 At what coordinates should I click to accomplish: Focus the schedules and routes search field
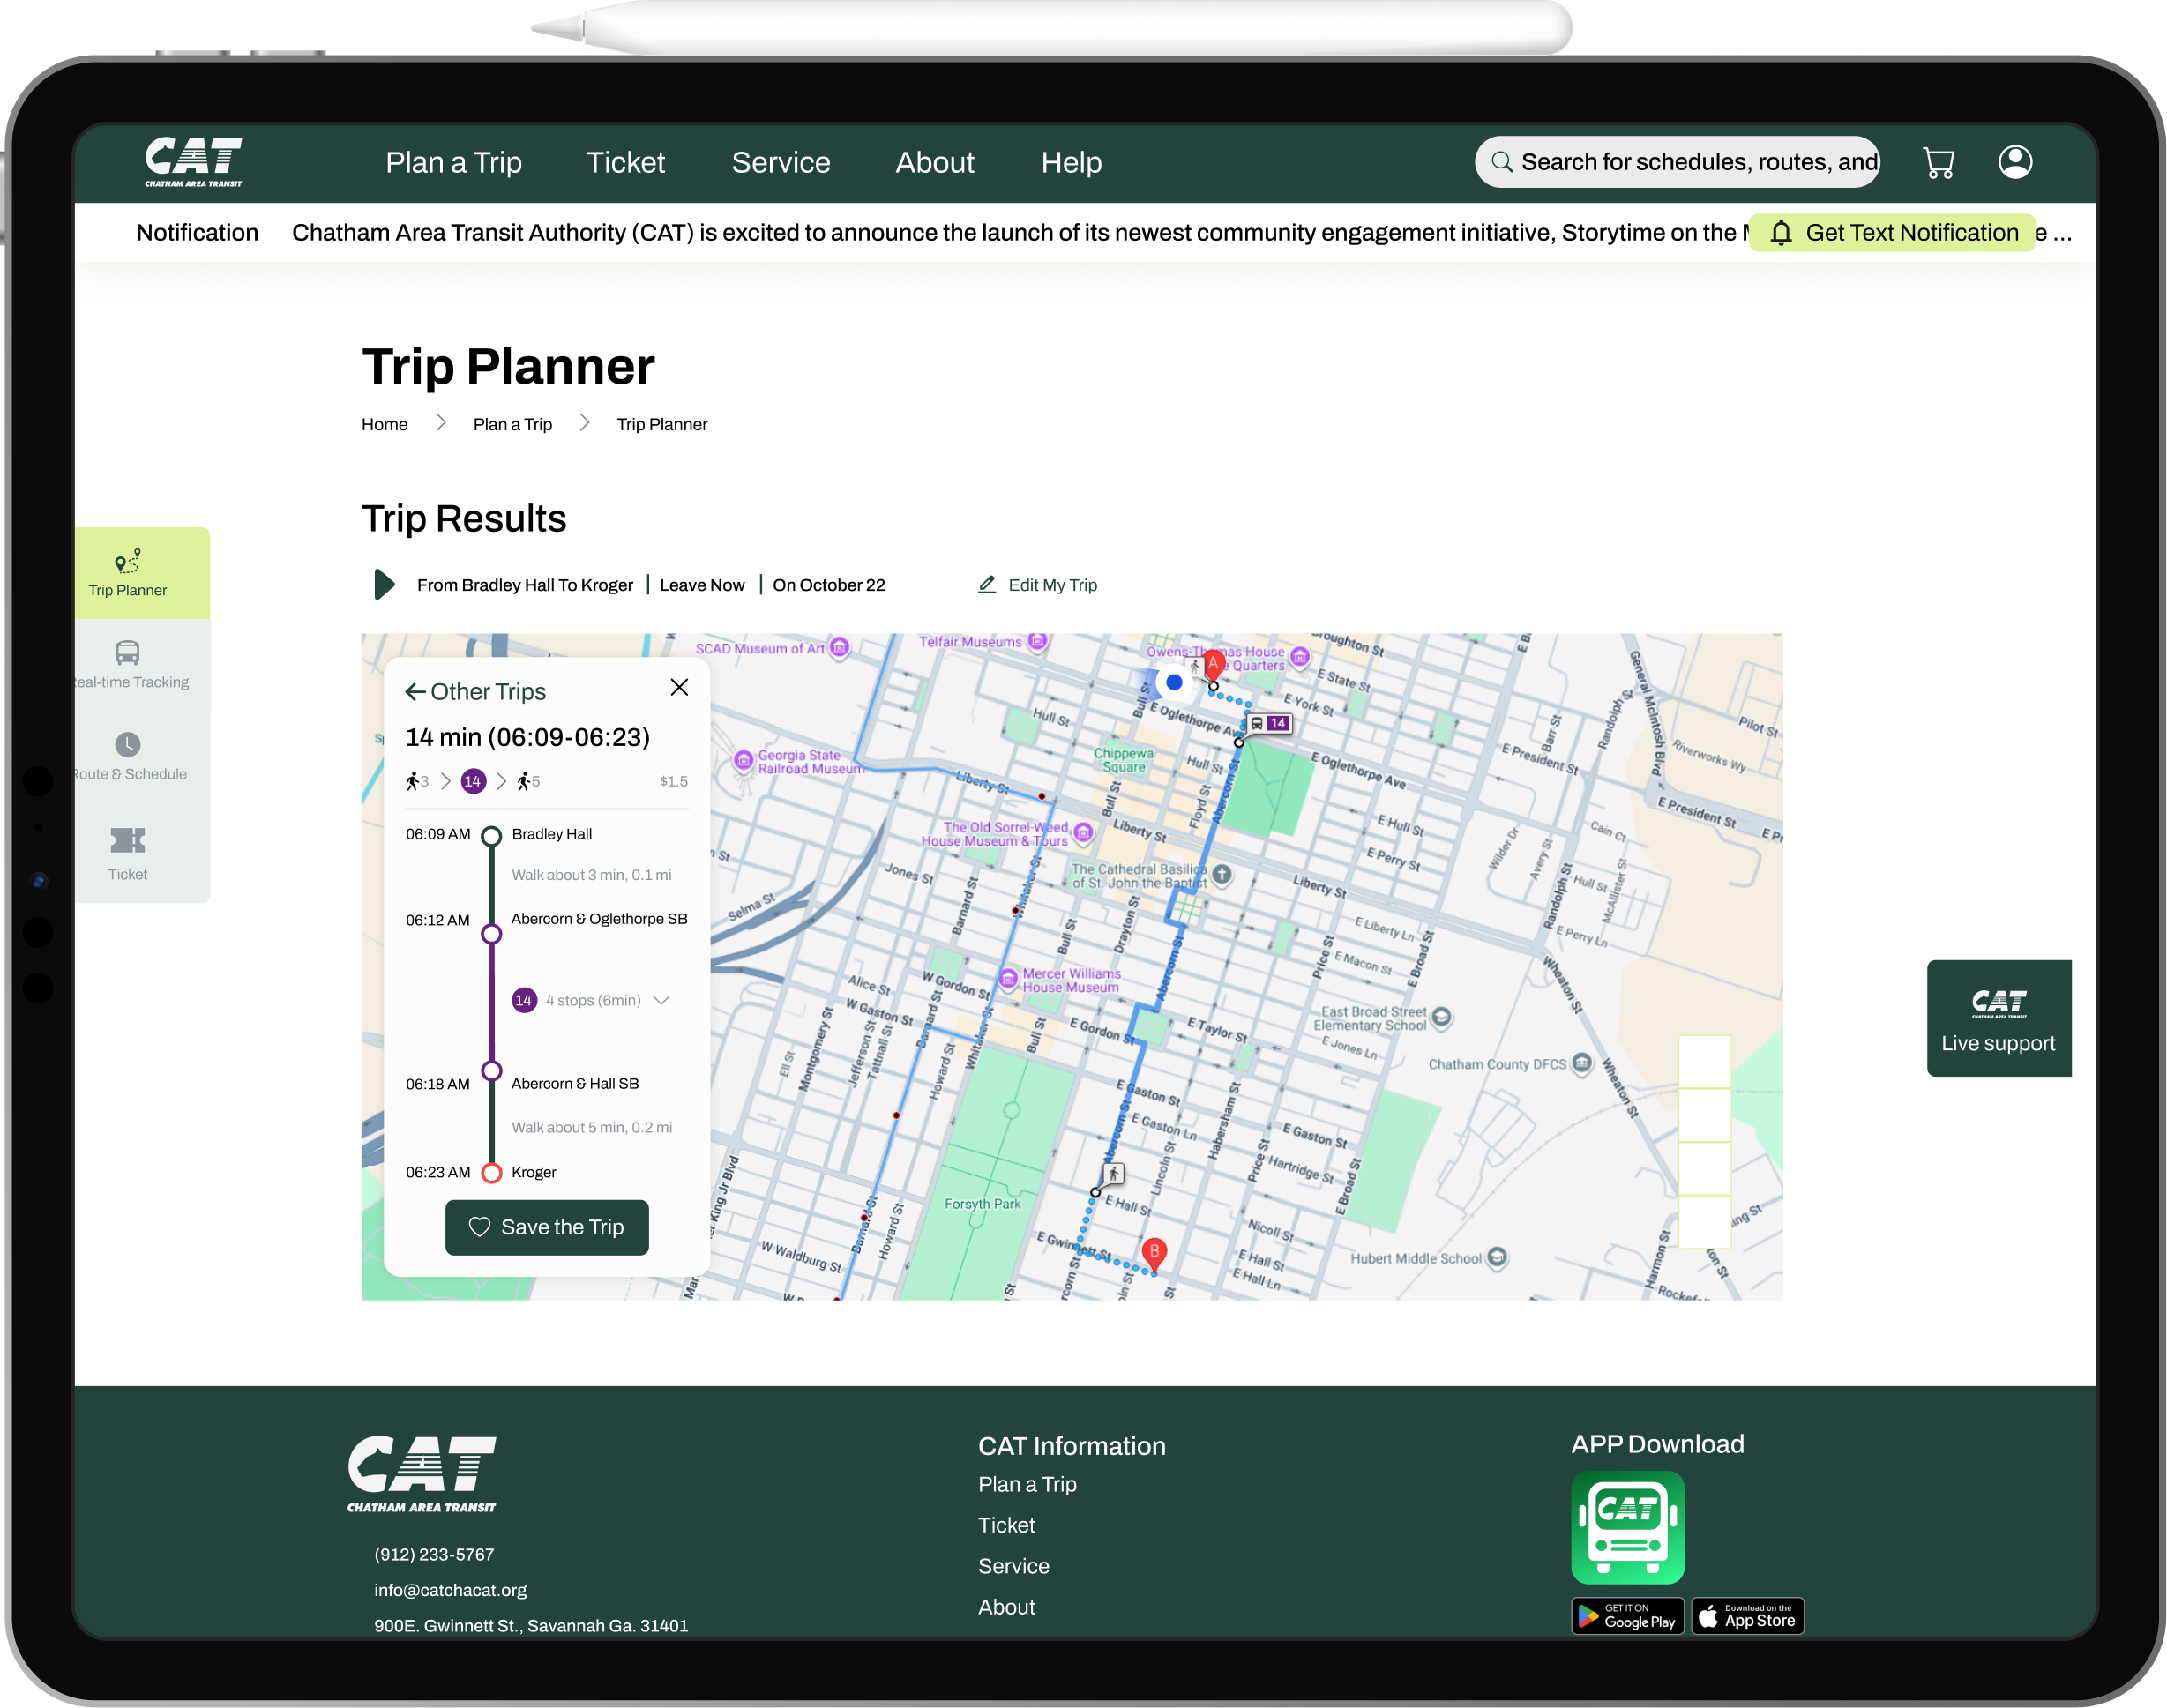[1677, 162]
